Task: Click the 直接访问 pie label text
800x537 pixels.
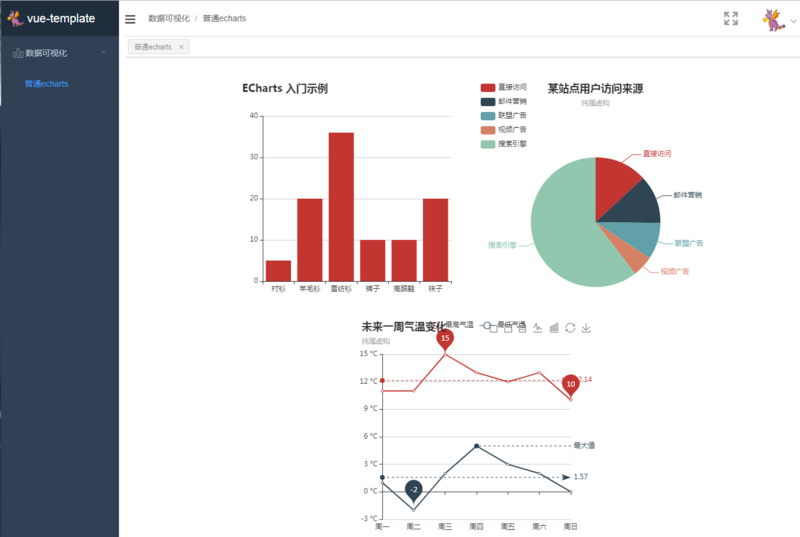Action: [657, 154]
